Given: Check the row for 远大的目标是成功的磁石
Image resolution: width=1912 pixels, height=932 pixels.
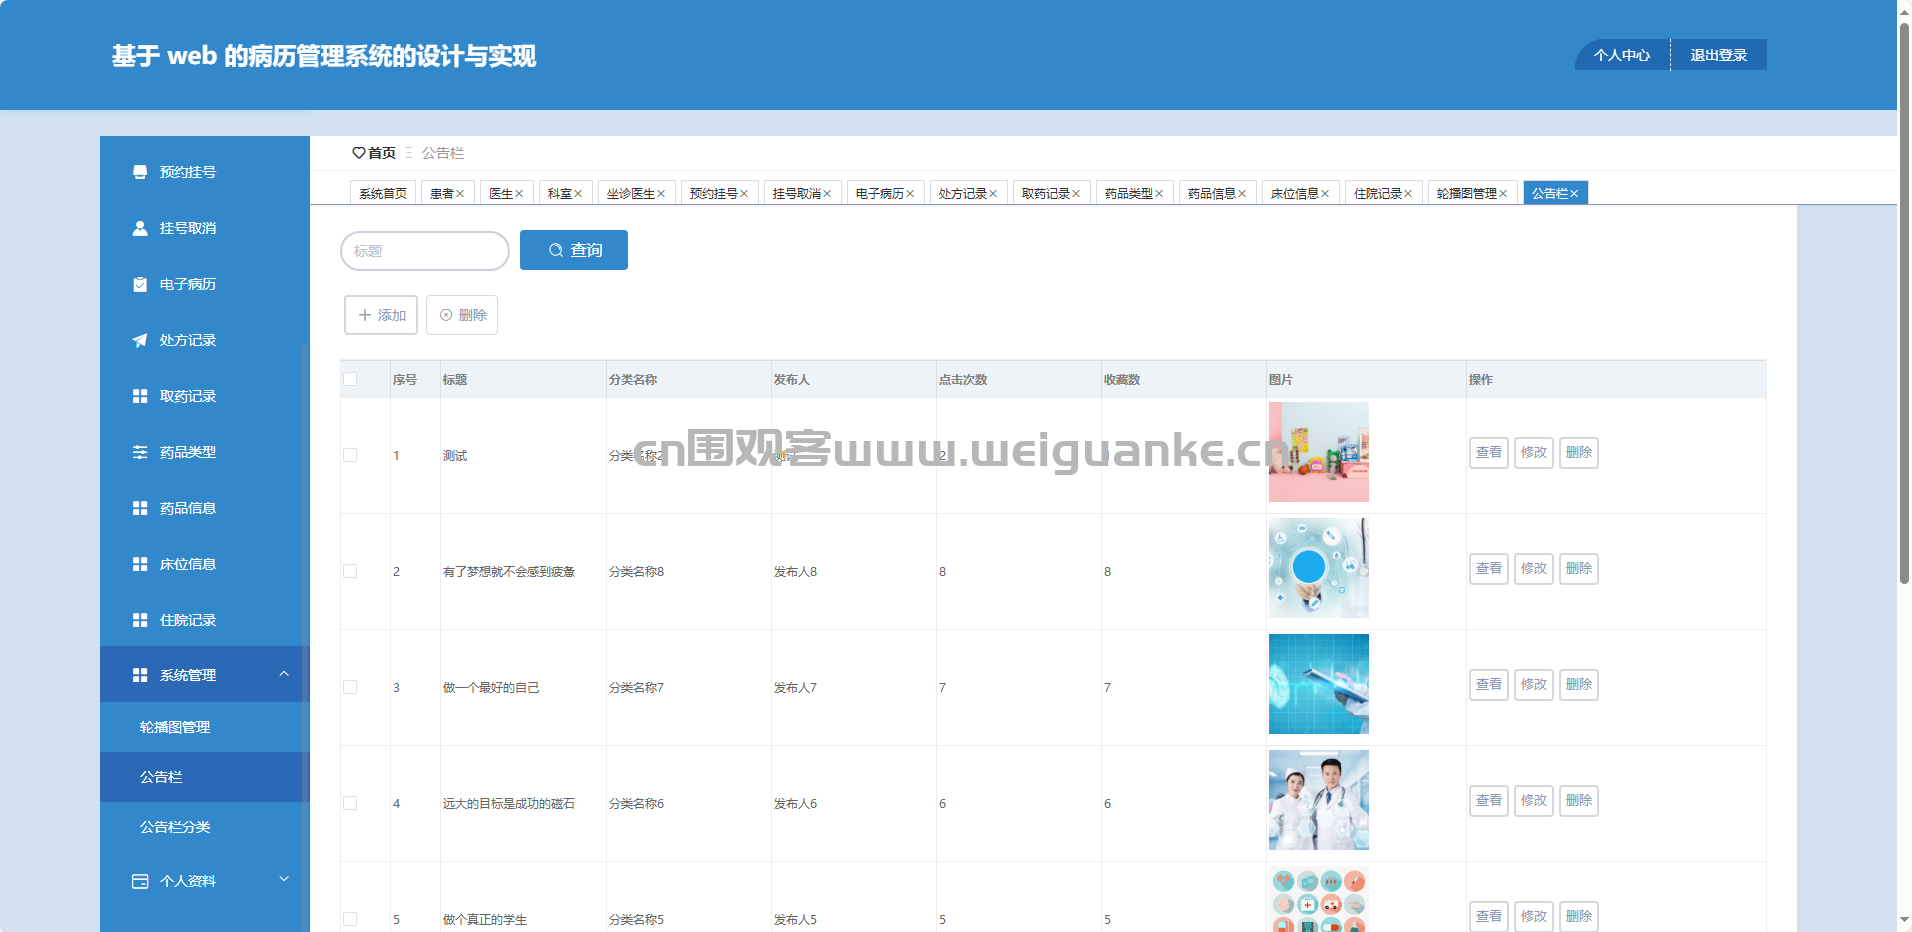Looking at the screenshot, I should pos(350,803).
